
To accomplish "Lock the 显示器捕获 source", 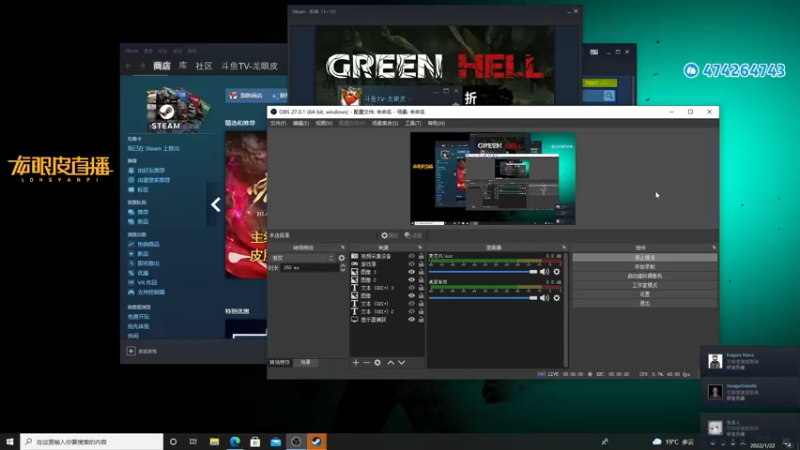I will click(x=421, y=319).
